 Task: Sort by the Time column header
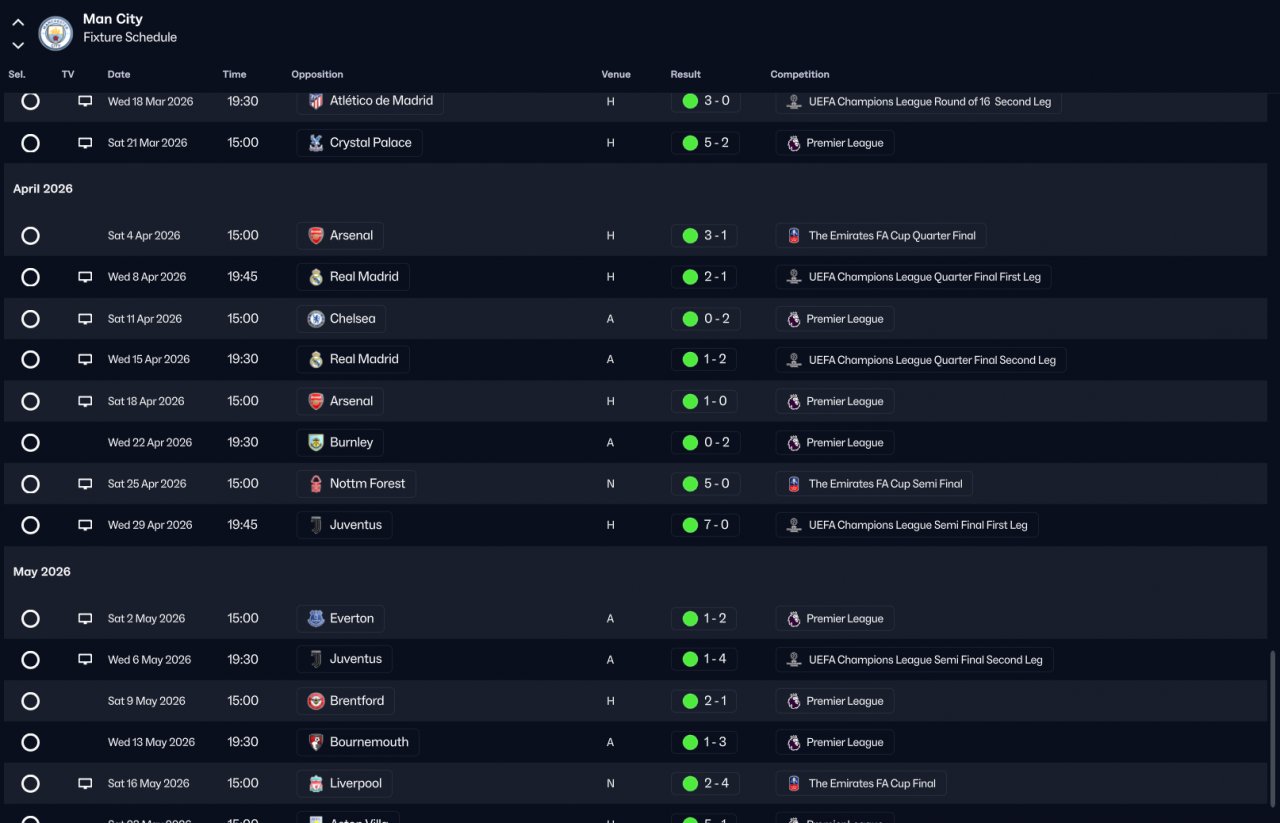click(x=234, y=74)
